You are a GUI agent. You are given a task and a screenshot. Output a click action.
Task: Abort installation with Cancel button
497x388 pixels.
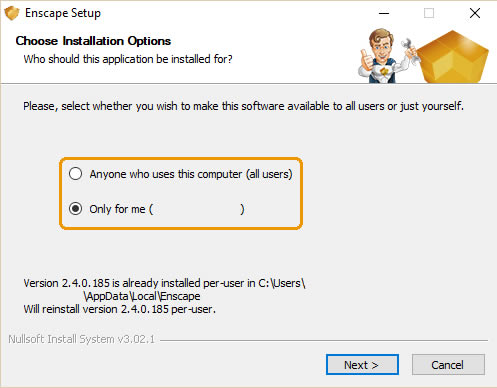pos(448,365)
